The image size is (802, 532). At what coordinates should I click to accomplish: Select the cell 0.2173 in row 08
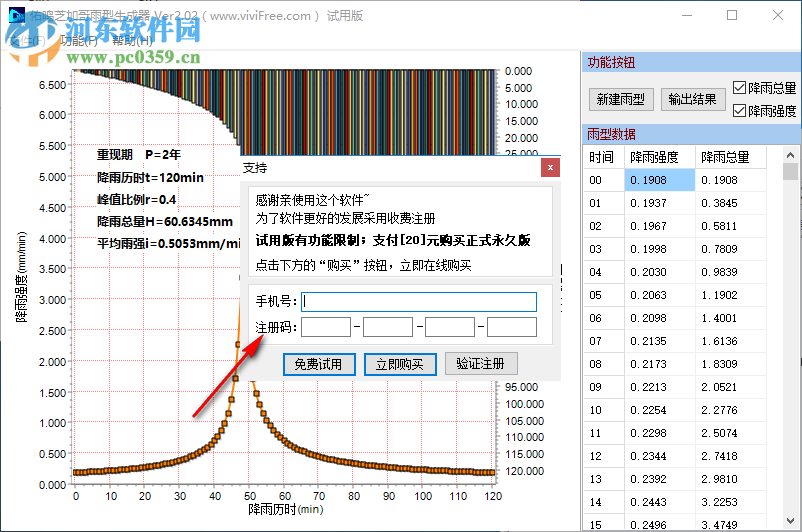click(660, 364)
